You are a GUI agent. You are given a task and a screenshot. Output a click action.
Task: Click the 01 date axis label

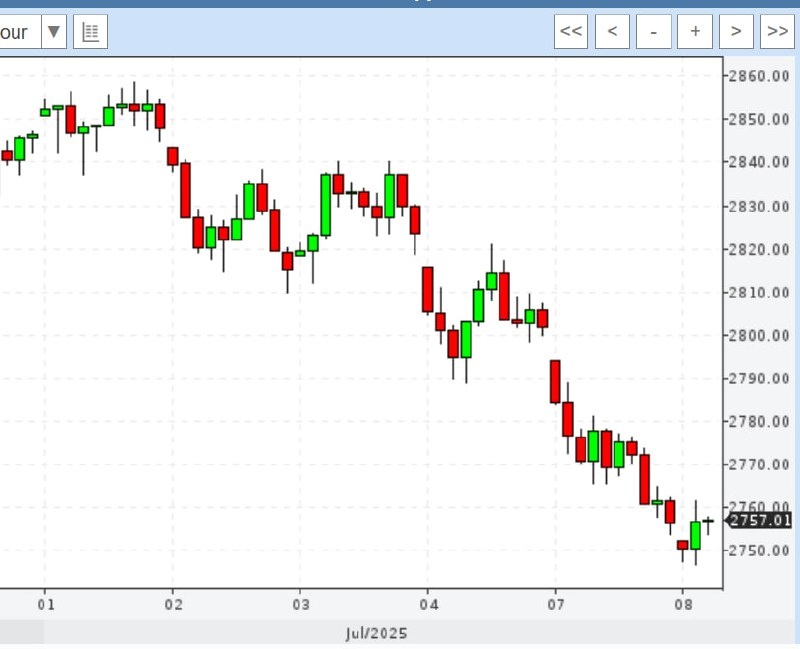point(45,605)
